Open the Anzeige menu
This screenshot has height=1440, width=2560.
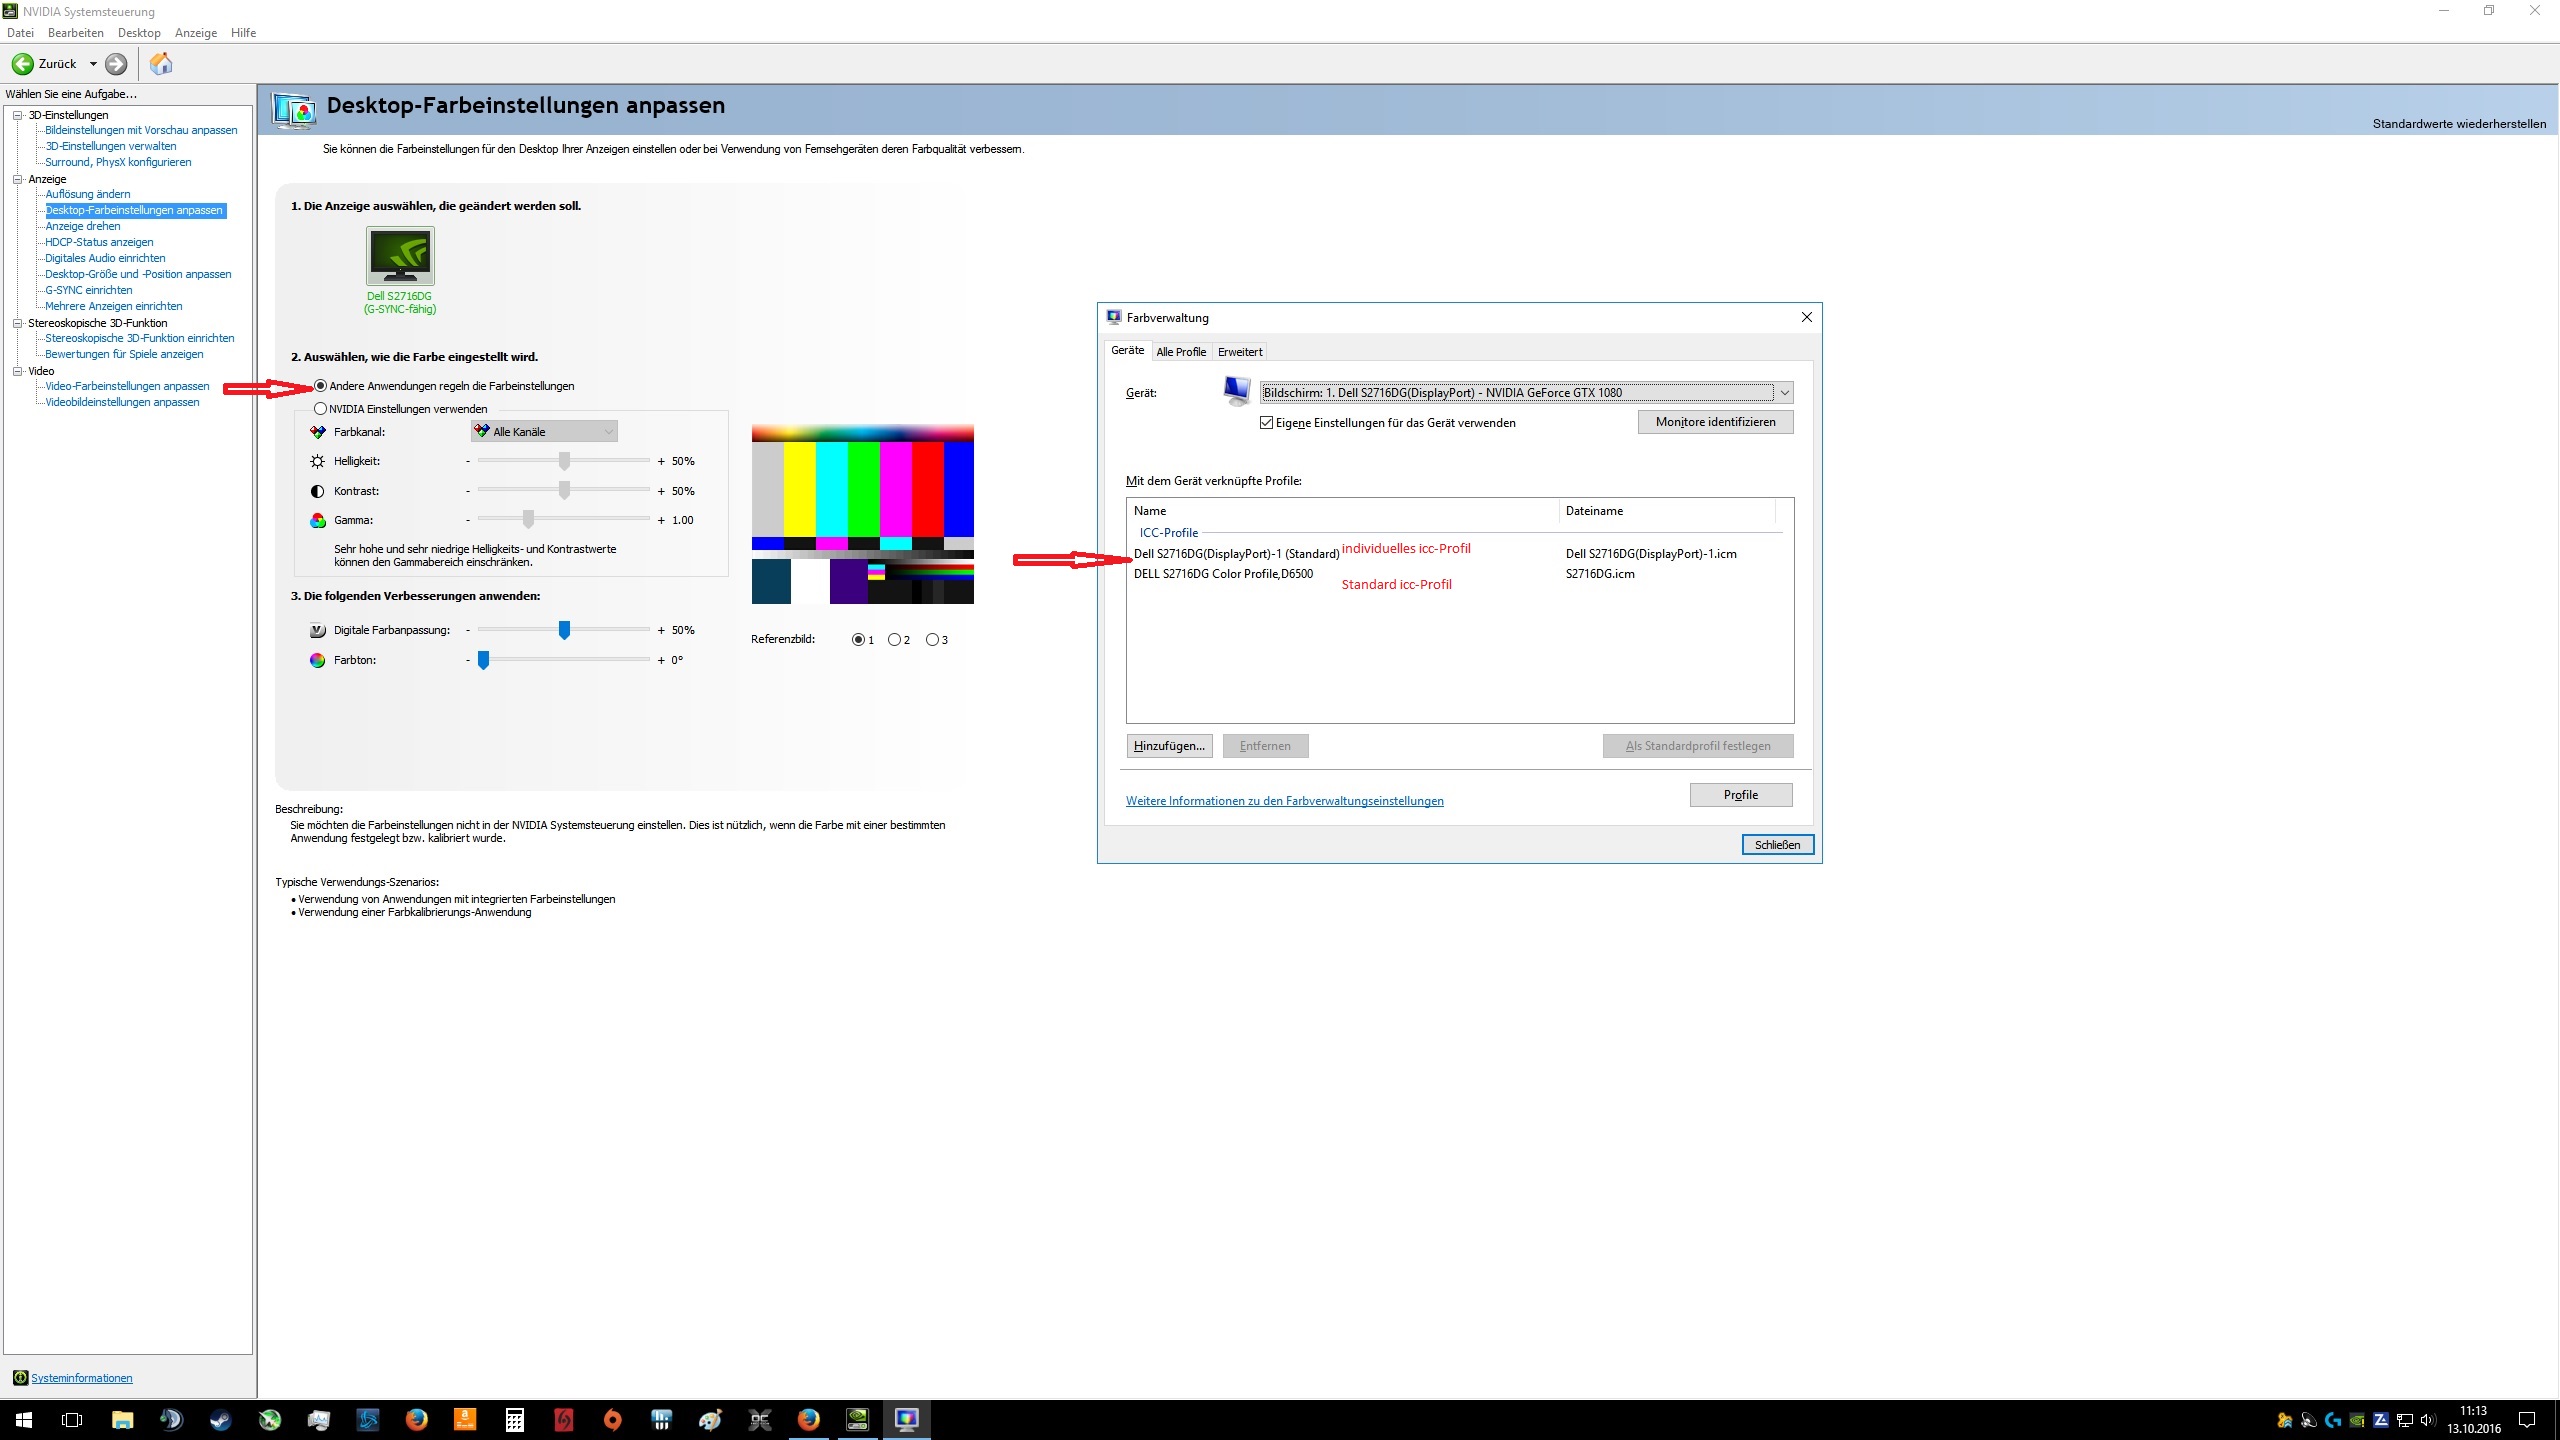coord(195,33)
